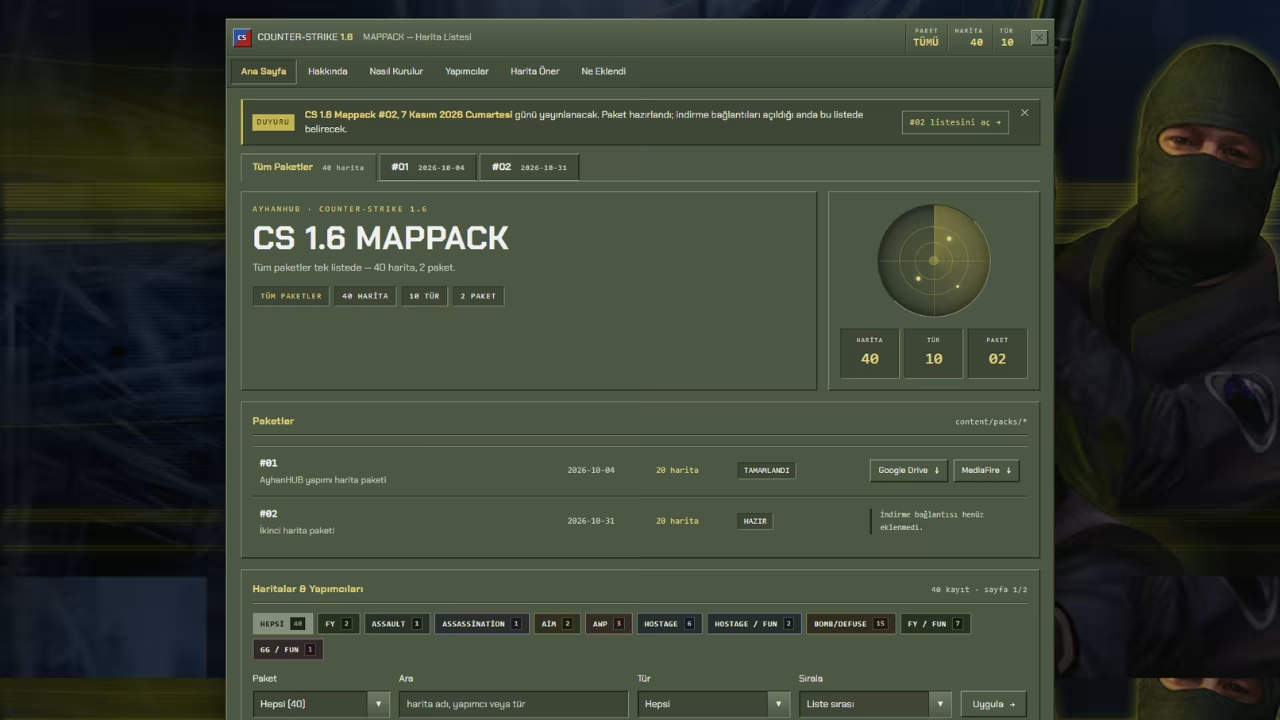The image size is (1280, 720).
Task: Select the Tüm Paketler pack tab
Action: 308,167
